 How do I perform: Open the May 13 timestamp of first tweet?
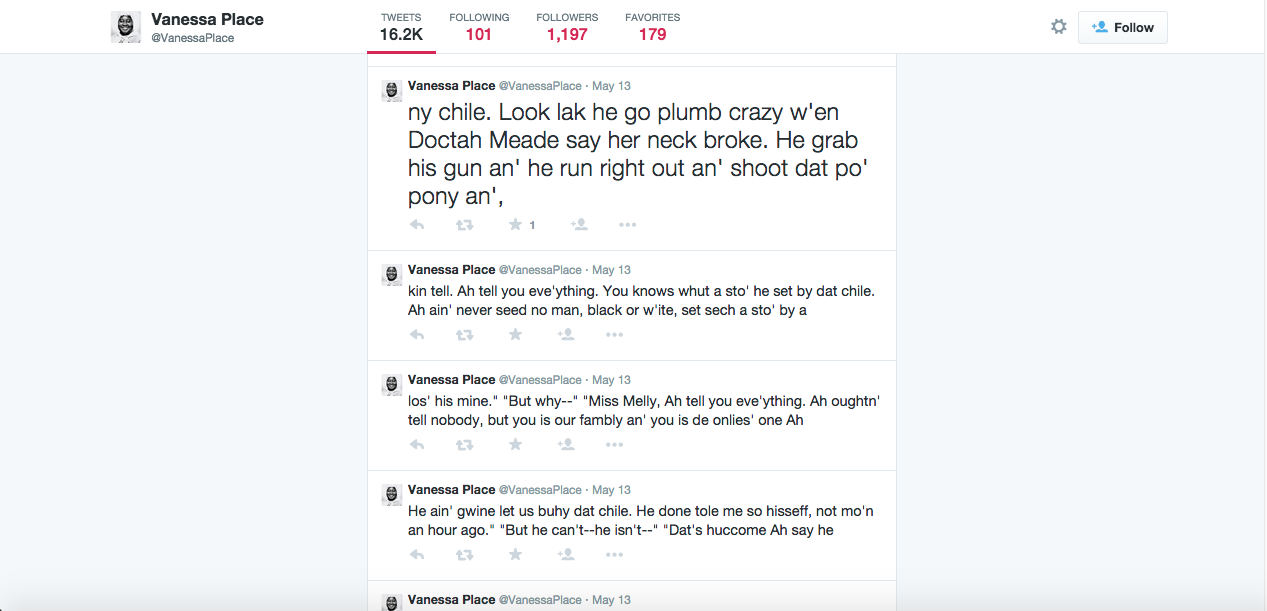[611, 86]
